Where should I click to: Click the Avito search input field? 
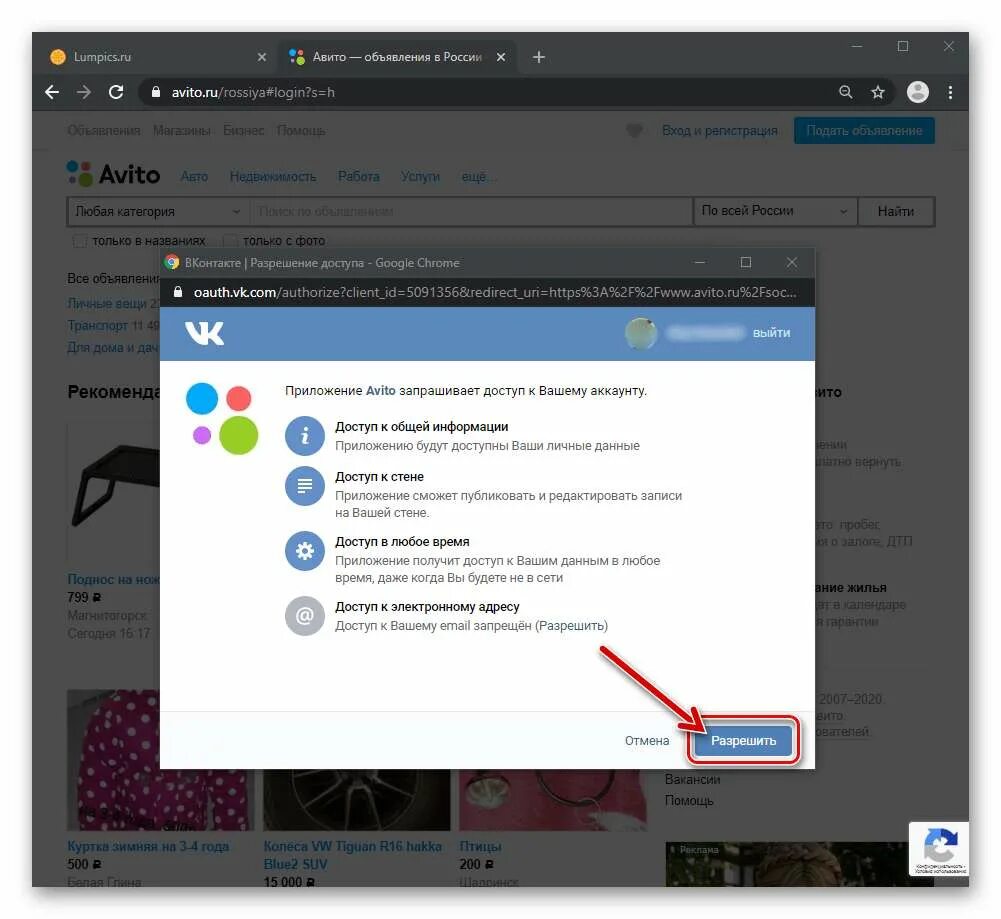coord(471,211)
